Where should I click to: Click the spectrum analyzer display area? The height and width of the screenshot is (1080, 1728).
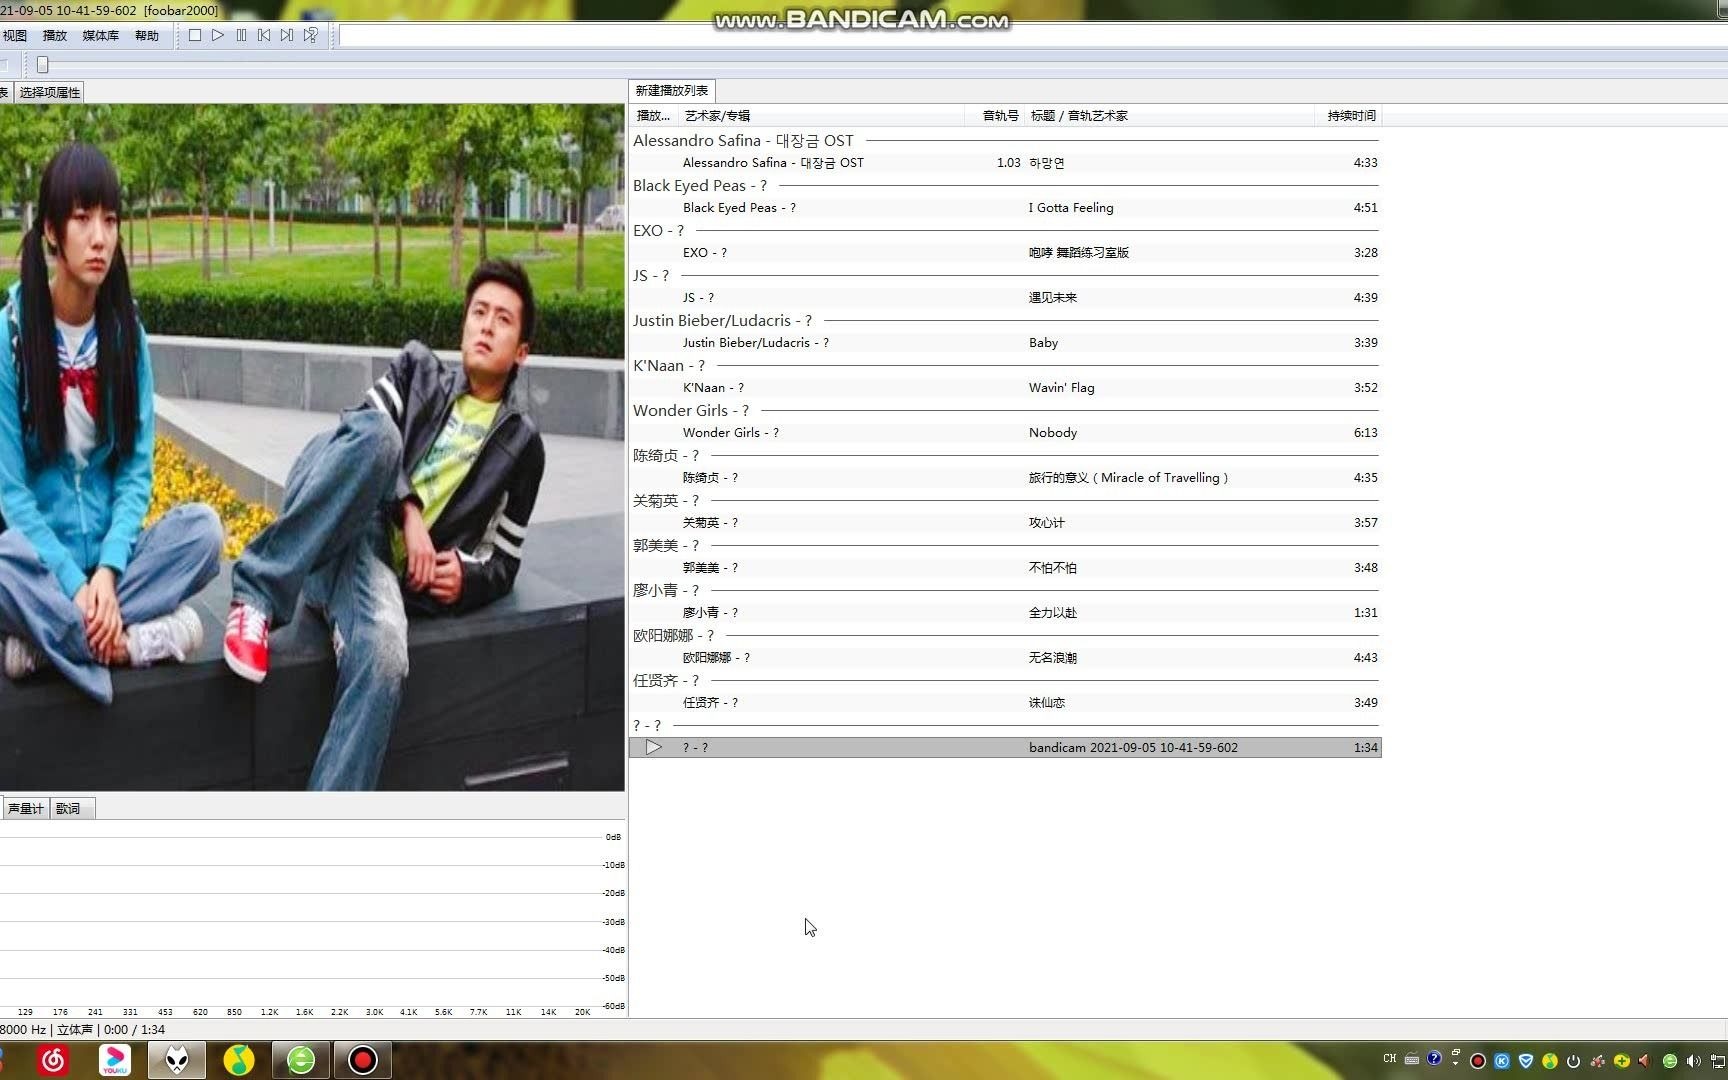312,920
